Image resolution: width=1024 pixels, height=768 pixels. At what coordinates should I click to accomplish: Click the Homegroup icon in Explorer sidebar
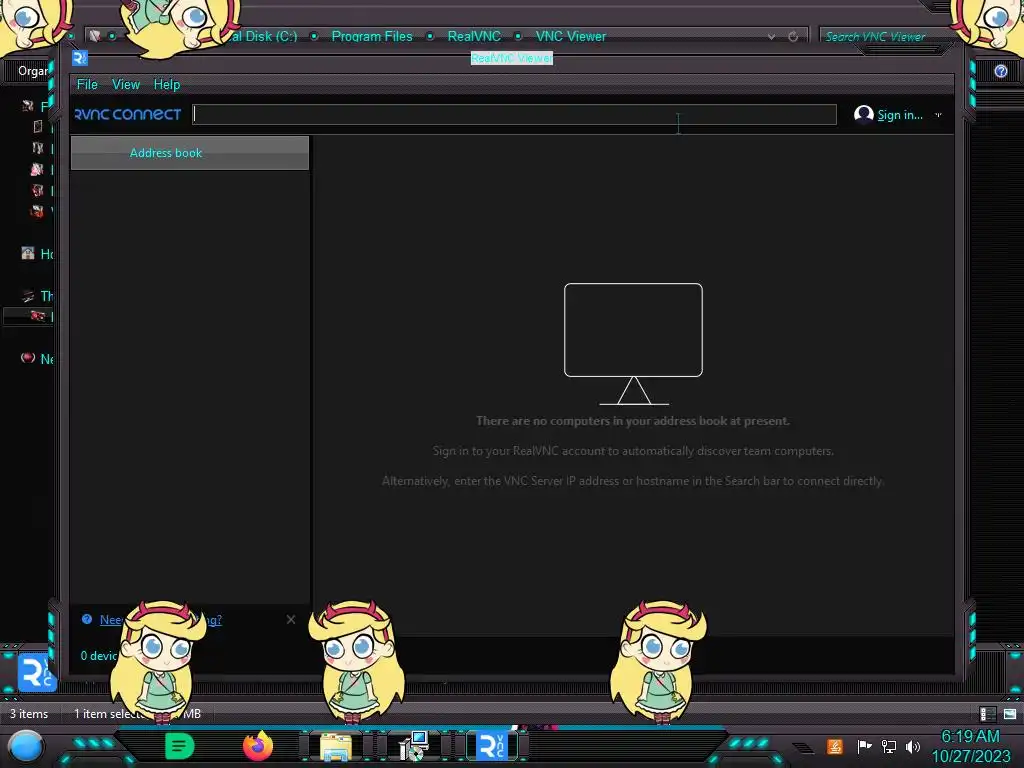(x=27, y=253)
